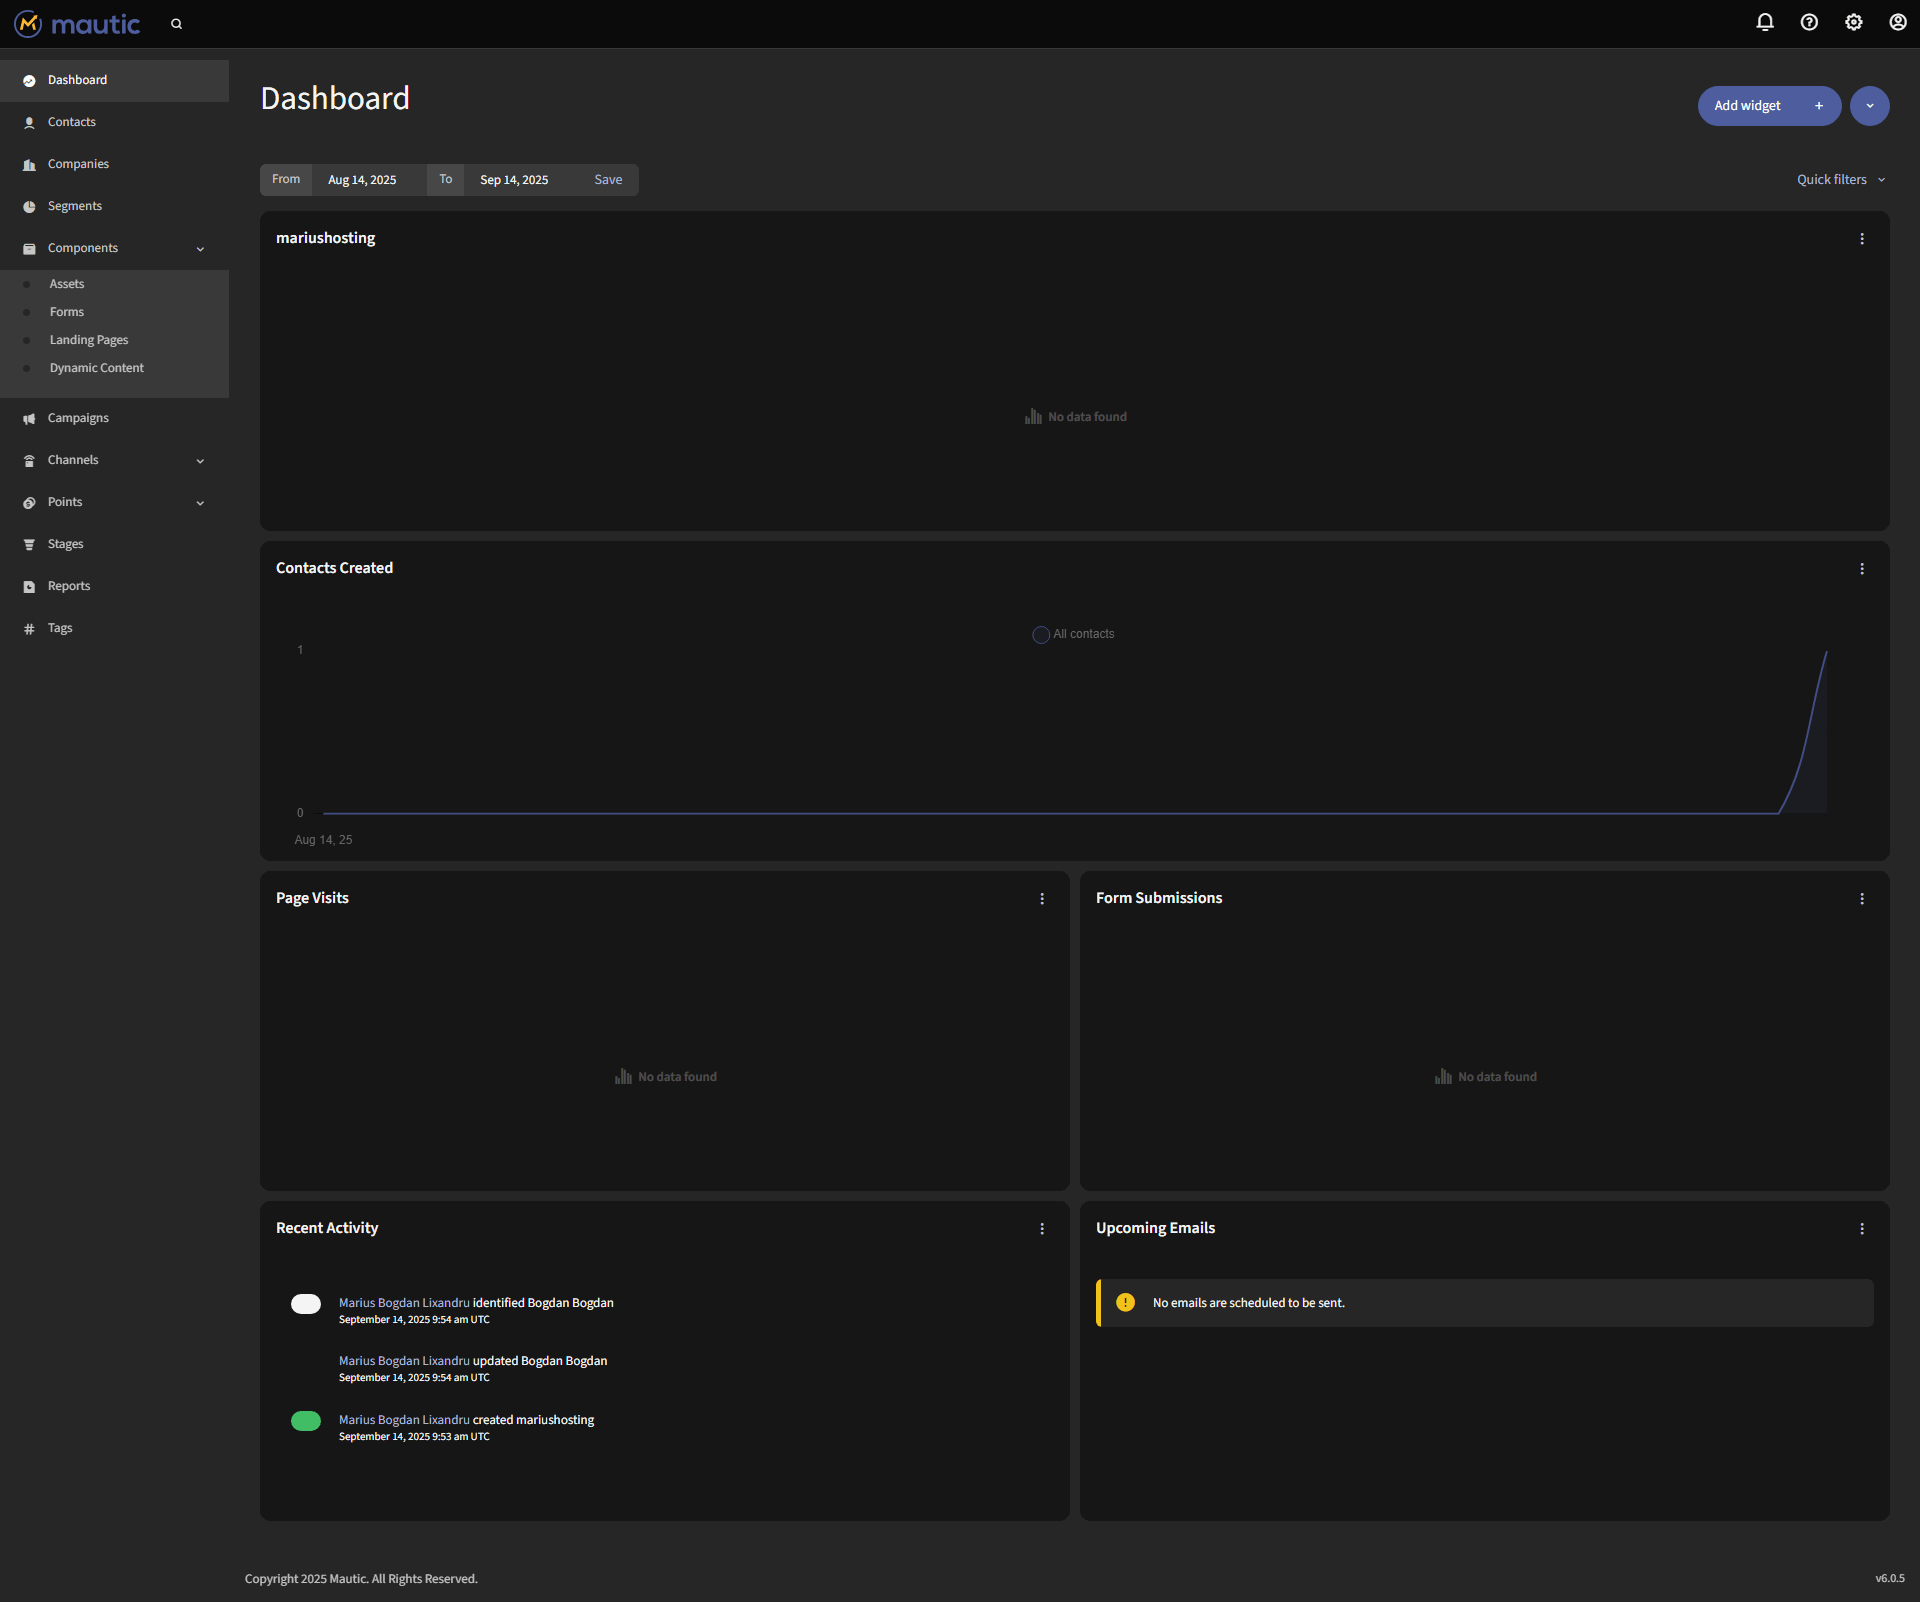1920x1602 pixels.
Task: Save the selected date range
Action: click(608, 180)
